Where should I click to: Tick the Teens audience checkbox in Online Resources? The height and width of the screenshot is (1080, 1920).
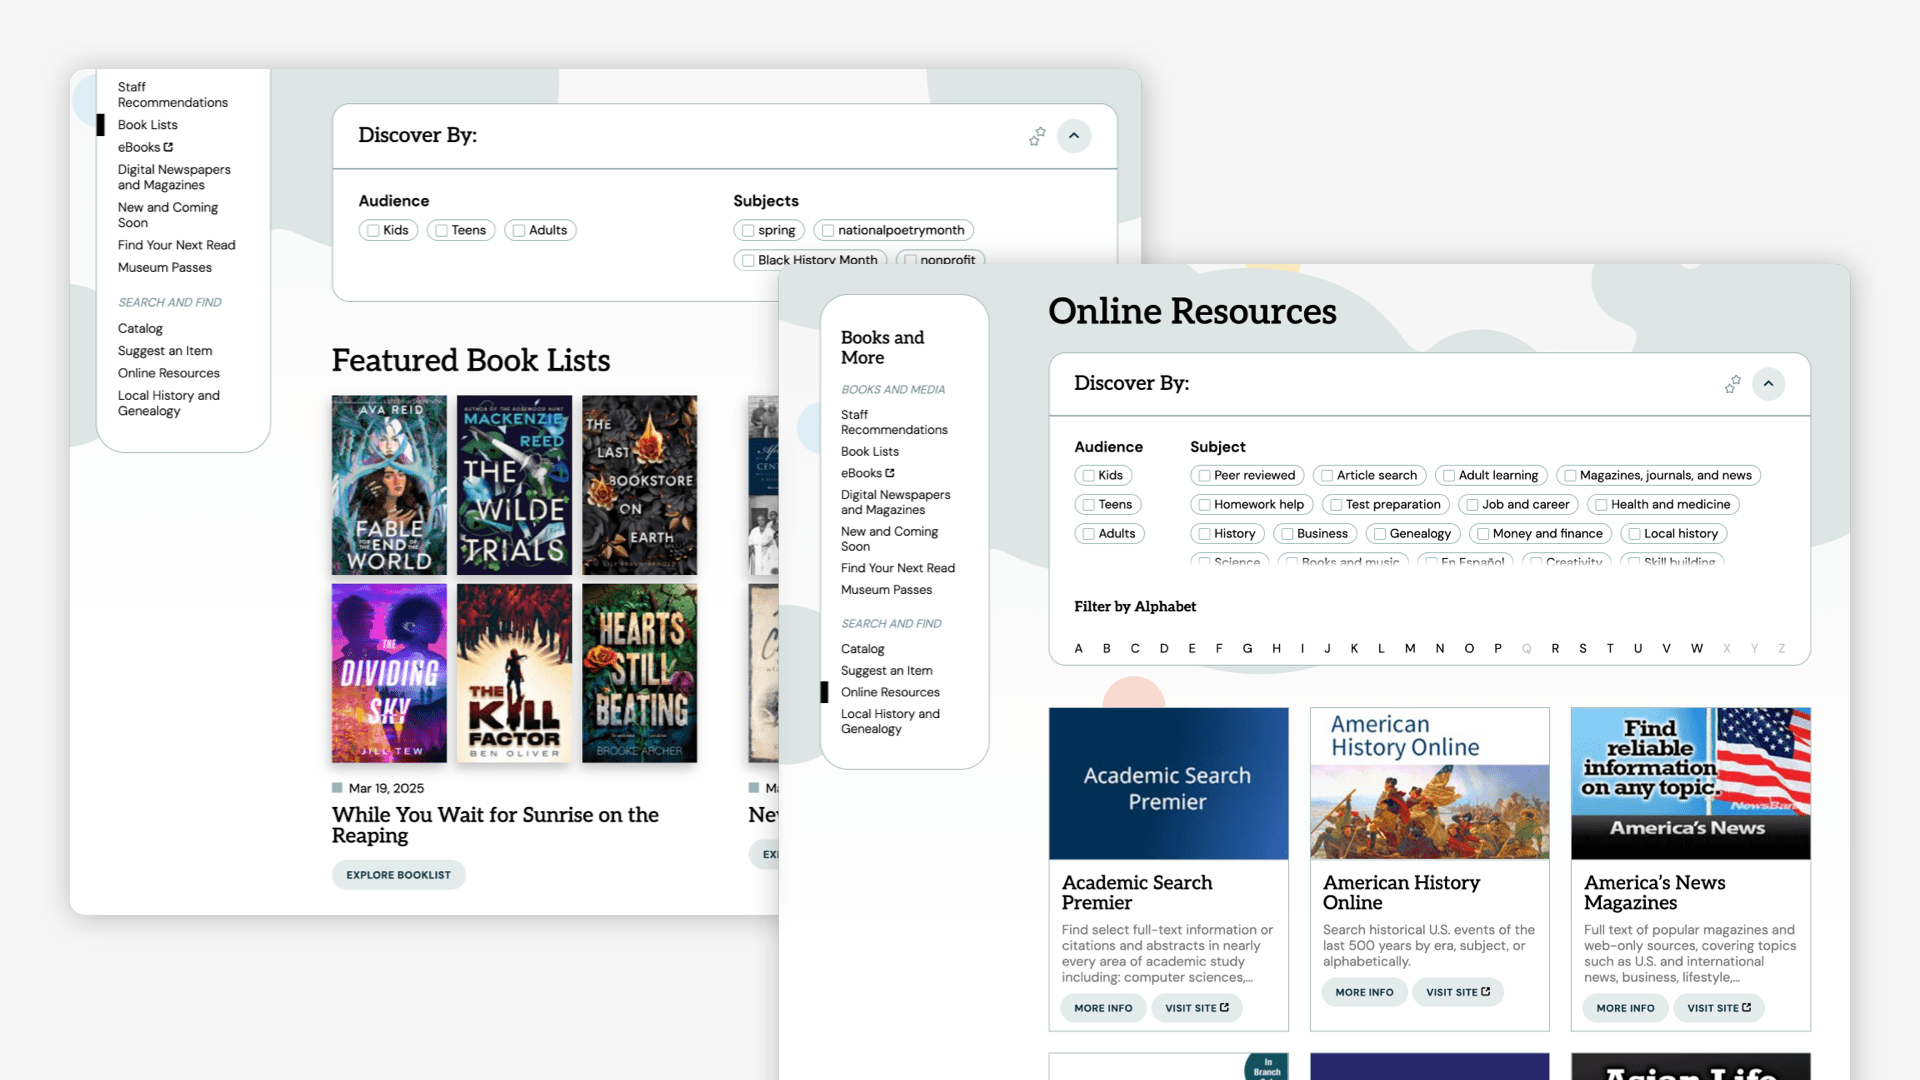pos(1089,505)
